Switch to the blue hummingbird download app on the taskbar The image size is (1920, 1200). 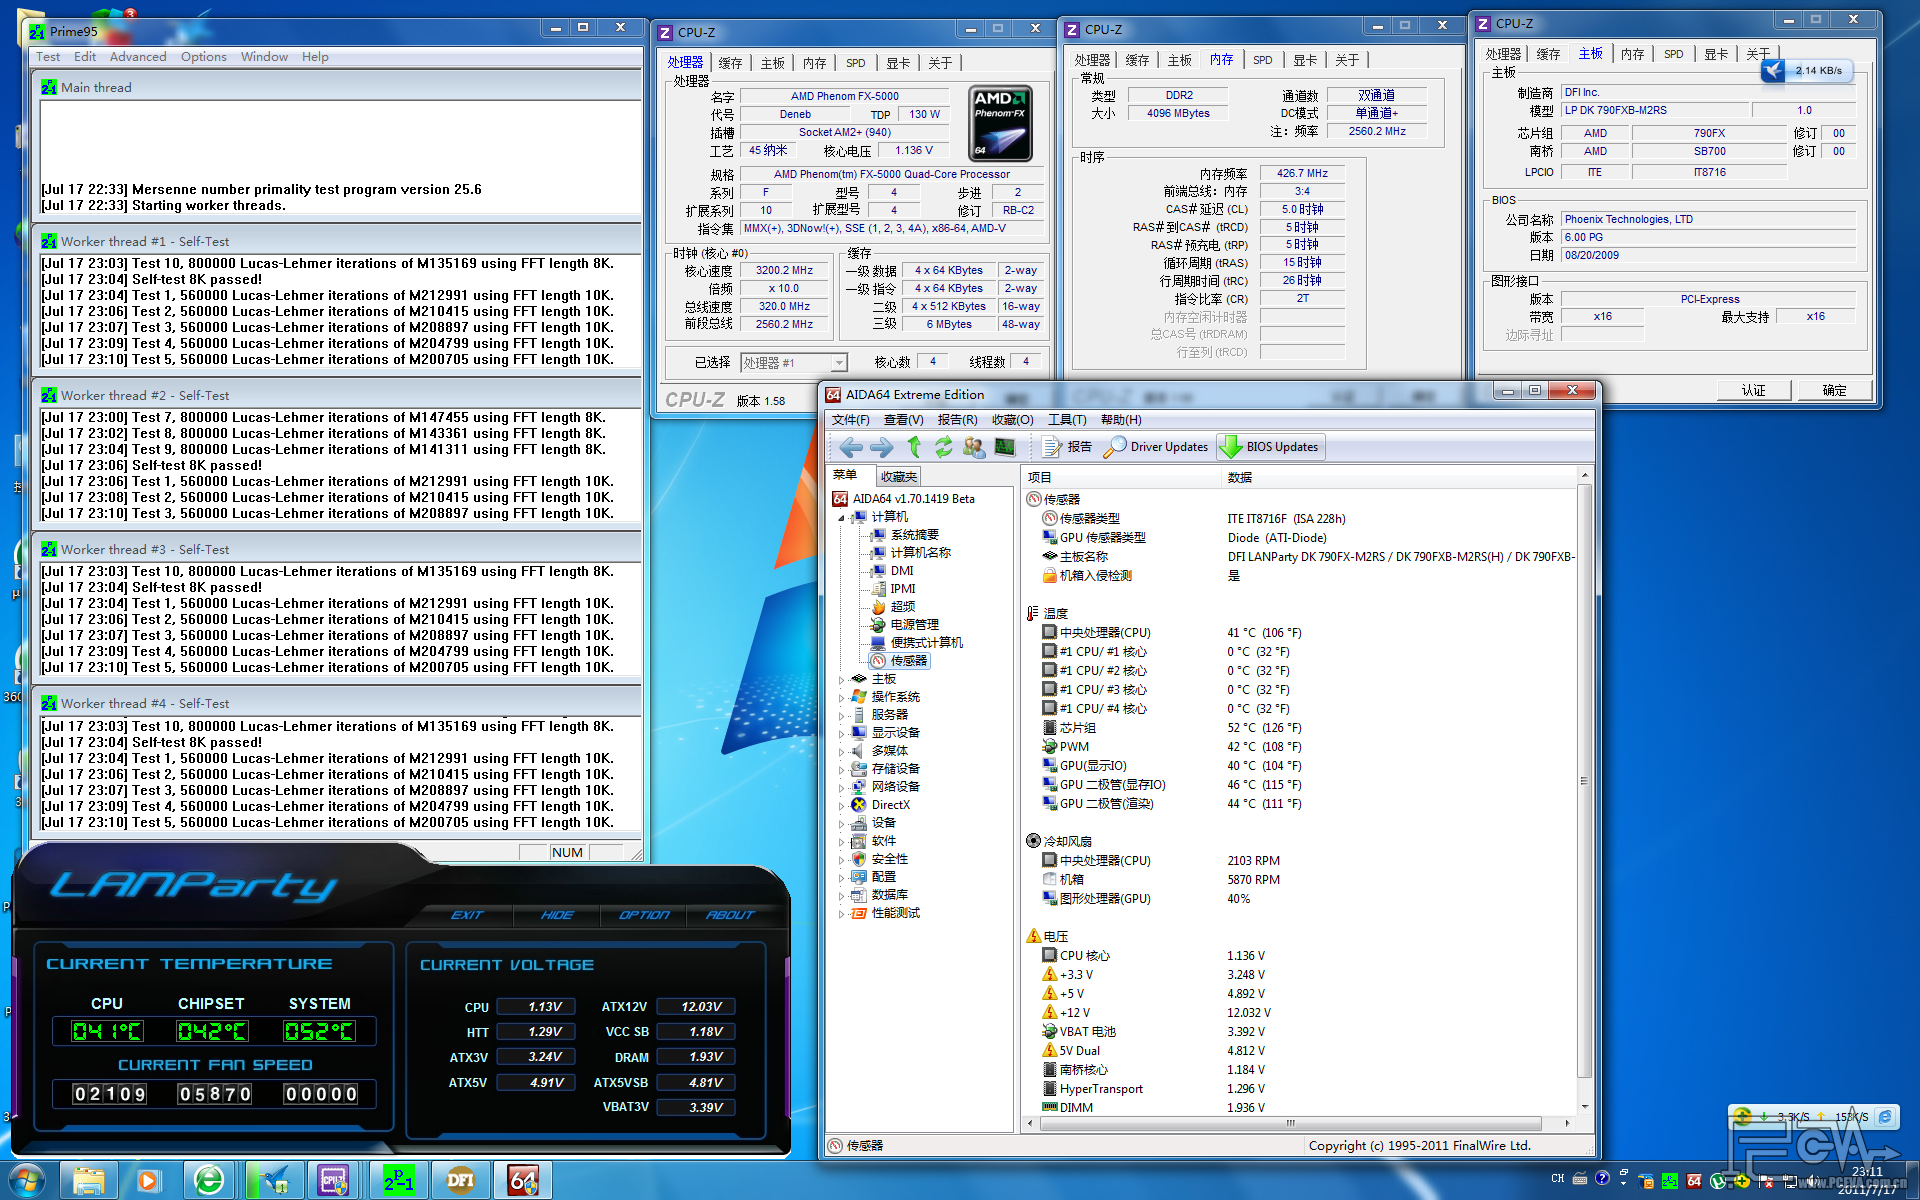click(x=272, y=1181)
